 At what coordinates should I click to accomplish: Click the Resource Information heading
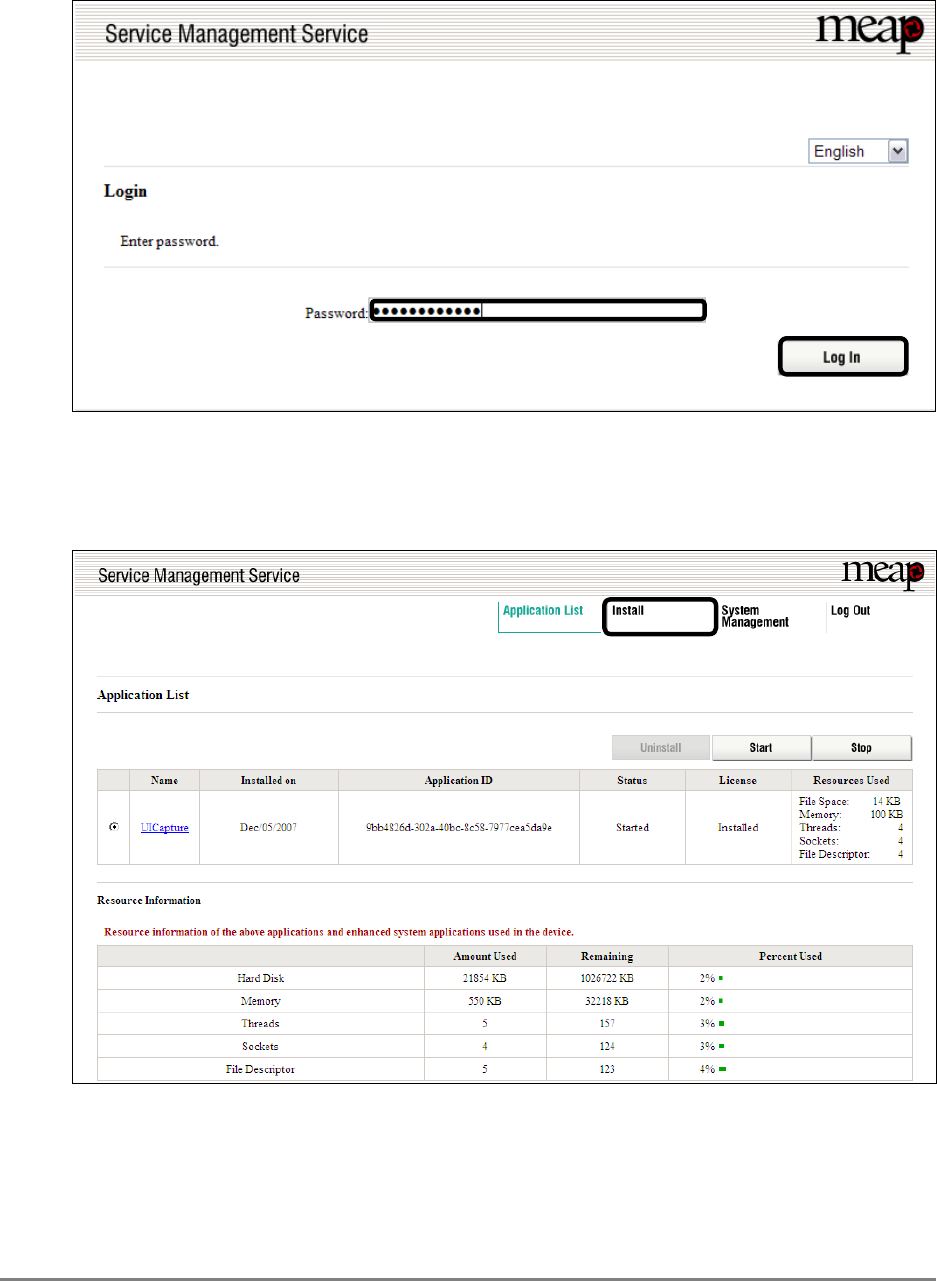(148, 901)
